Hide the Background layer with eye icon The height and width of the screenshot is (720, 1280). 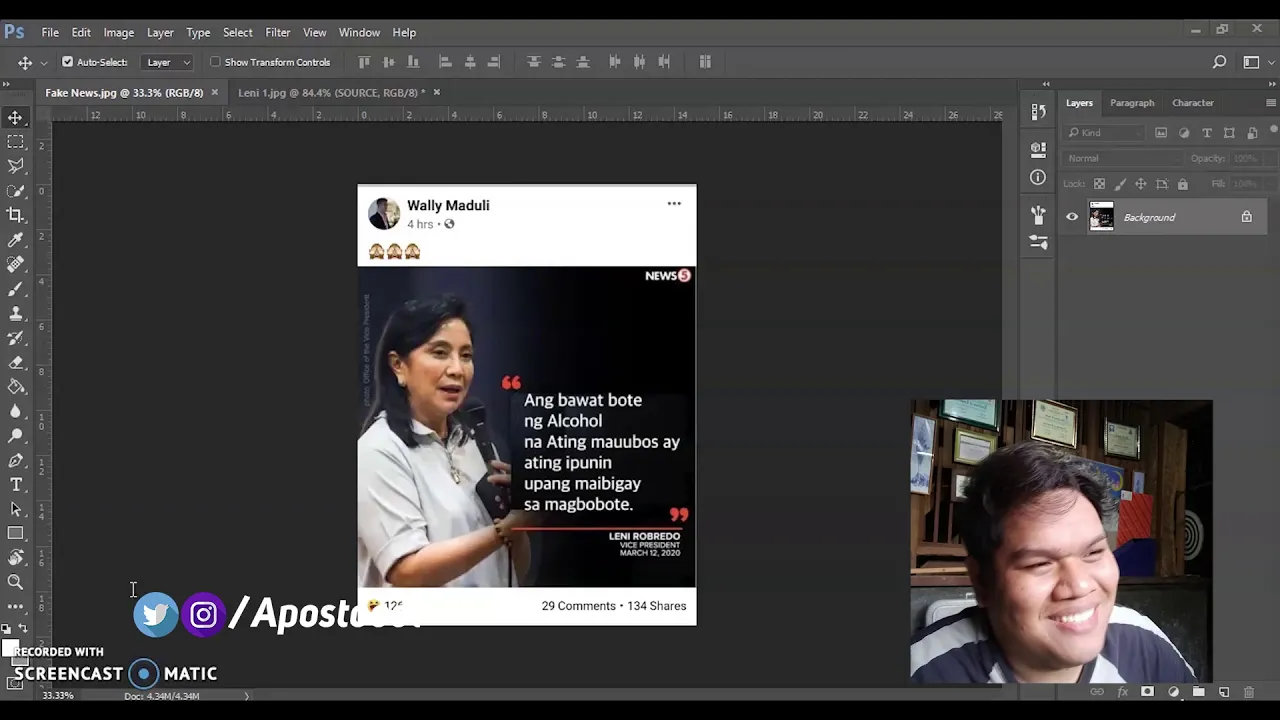click(1072, 217)
